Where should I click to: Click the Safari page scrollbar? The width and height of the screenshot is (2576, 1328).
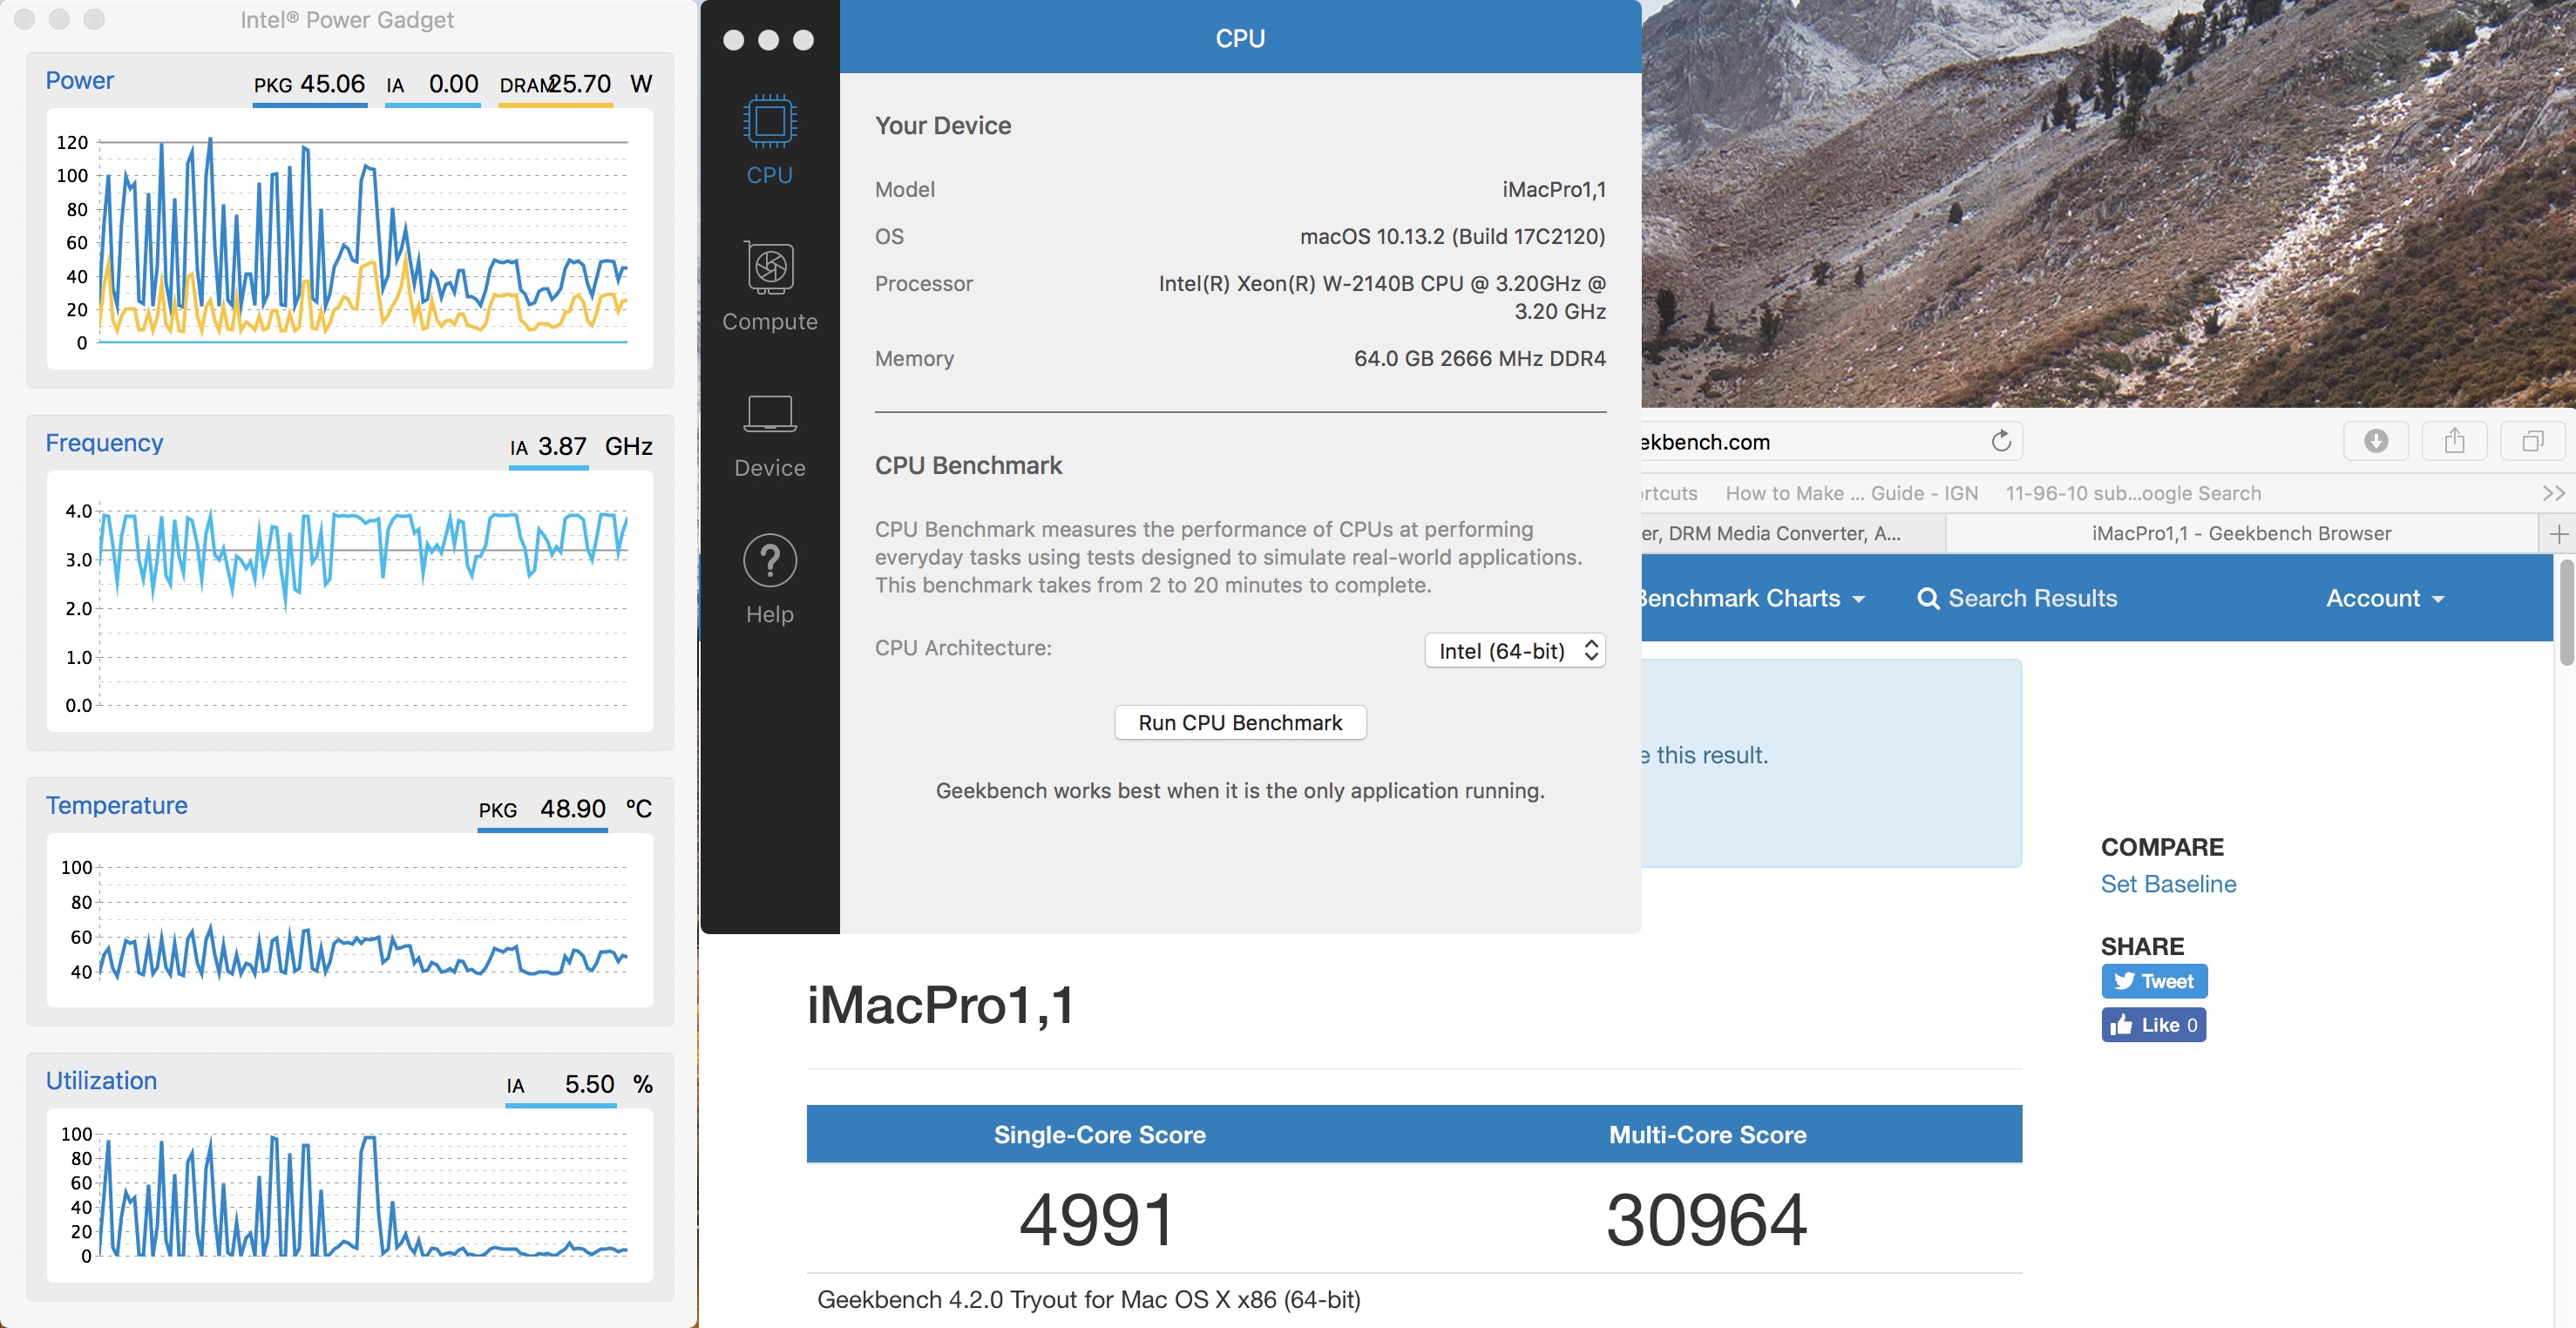click(2566, 613)
